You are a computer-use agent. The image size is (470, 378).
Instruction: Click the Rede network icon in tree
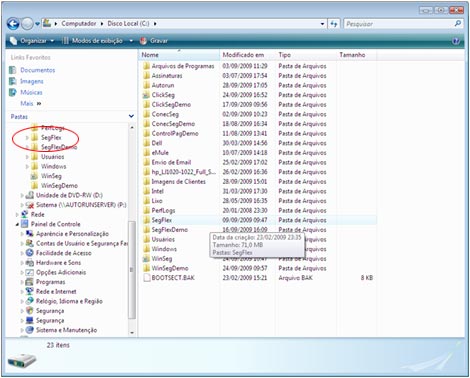coord(25,214)
